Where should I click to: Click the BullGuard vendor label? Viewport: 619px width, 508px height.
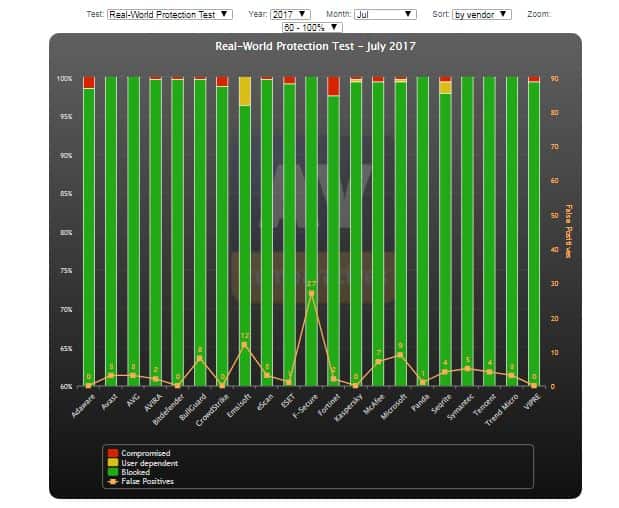click(193, 407)
